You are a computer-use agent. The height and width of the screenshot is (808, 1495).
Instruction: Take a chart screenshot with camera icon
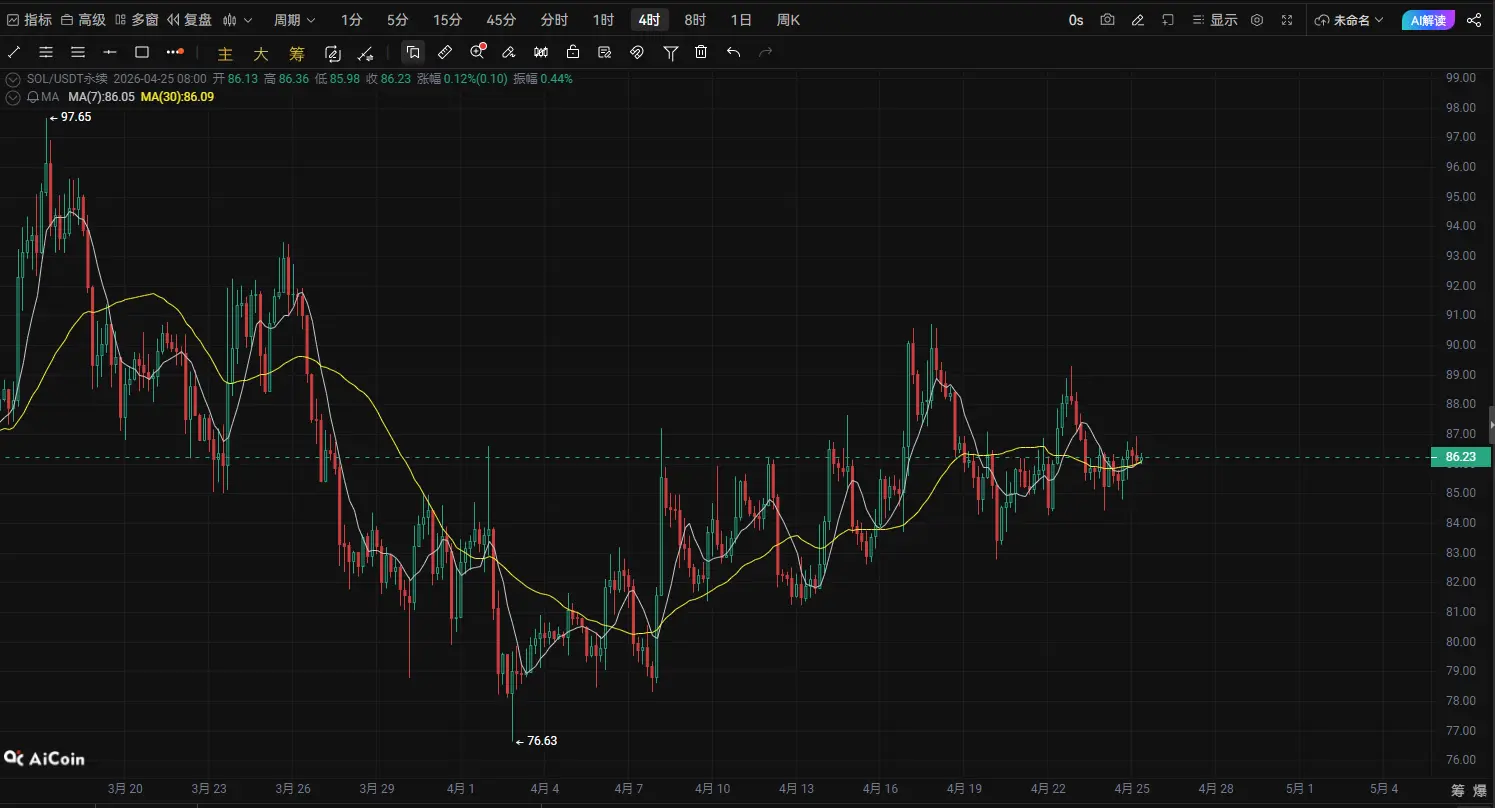coord(1107,20)
